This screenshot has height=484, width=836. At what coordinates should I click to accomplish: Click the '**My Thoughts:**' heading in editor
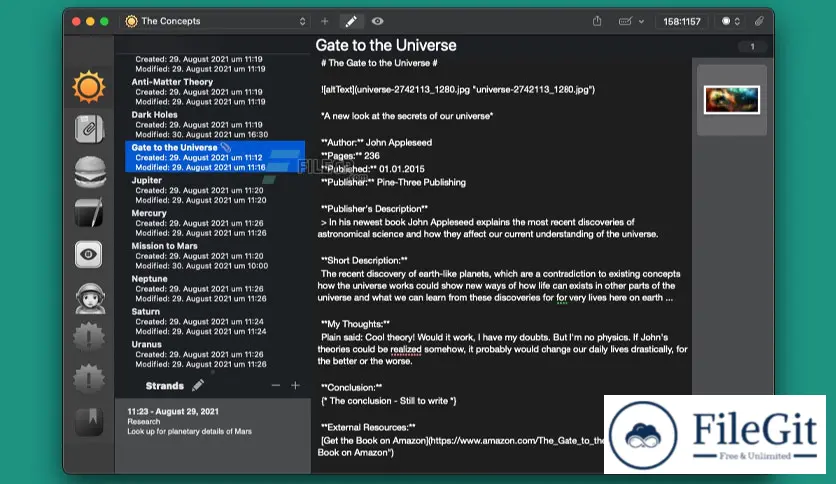[355, 324]
